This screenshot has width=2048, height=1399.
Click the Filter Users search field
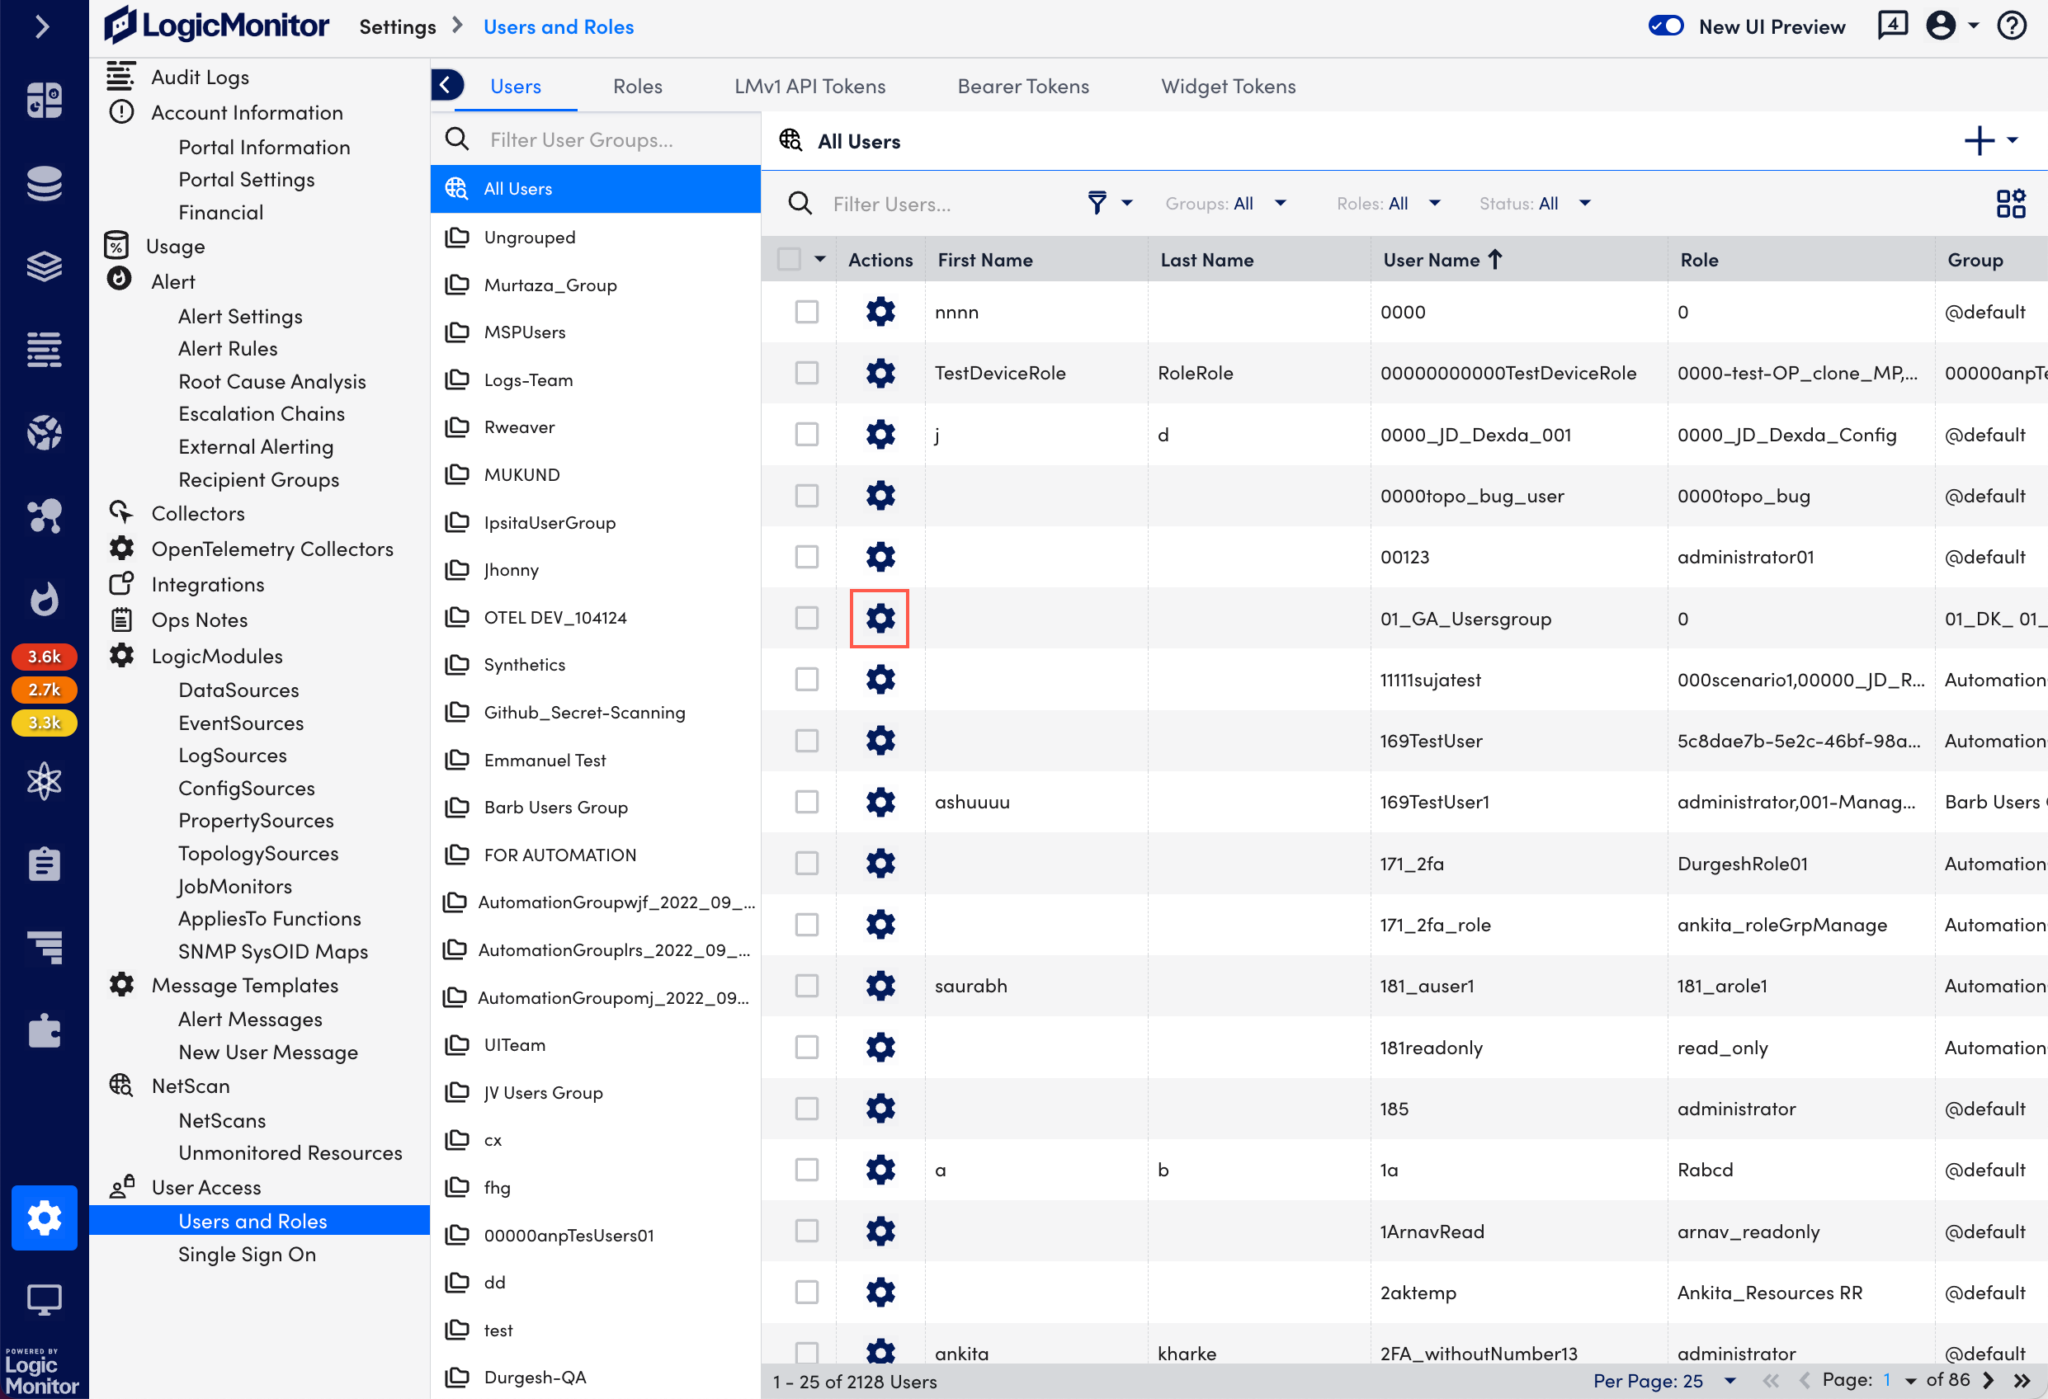tap(940, 203)
